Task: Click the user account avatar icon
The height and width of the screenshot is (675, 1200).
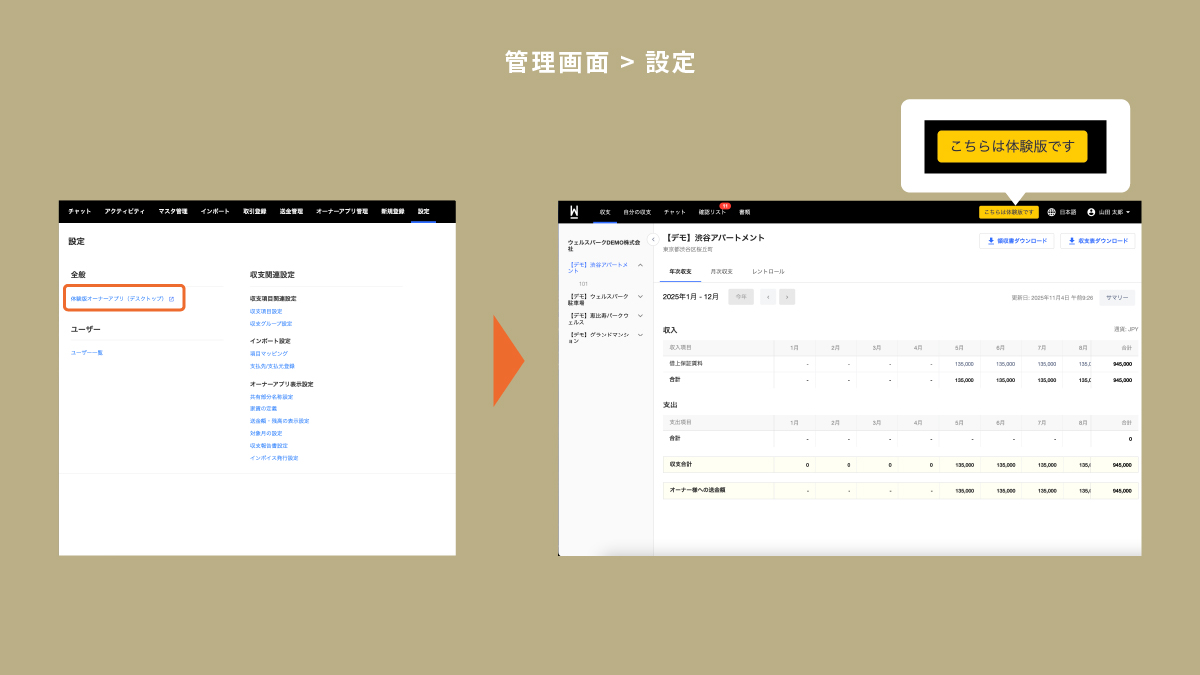Action: pyautogui.click(x=1091, y=212)
